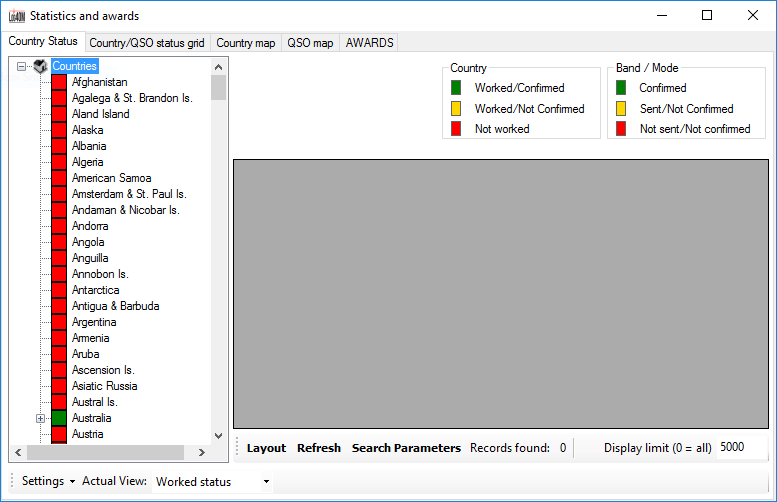Viewport: 777px width, 502px height.
Task: Open the Settings dropdown menu
Action: pyautogui.click(x=48, y=481)
